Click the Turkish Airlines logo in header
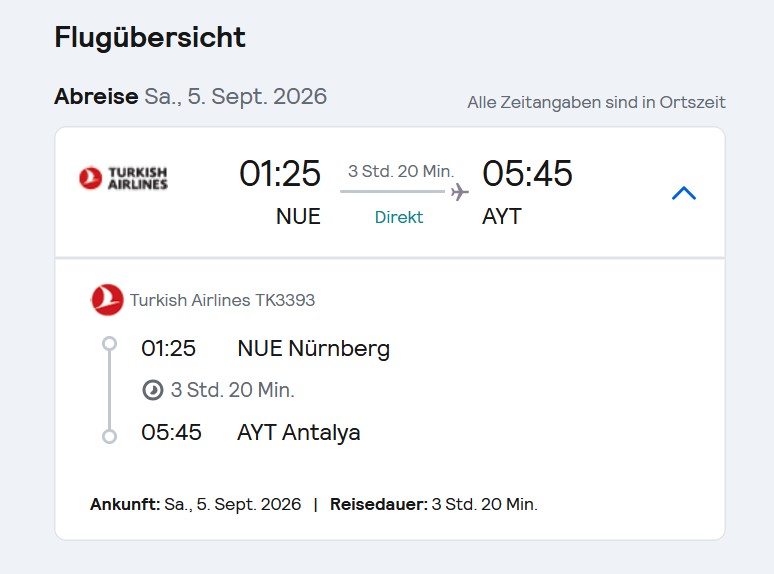Image resolution: width=774 pixels, height=574 pixels. point(124,178)
